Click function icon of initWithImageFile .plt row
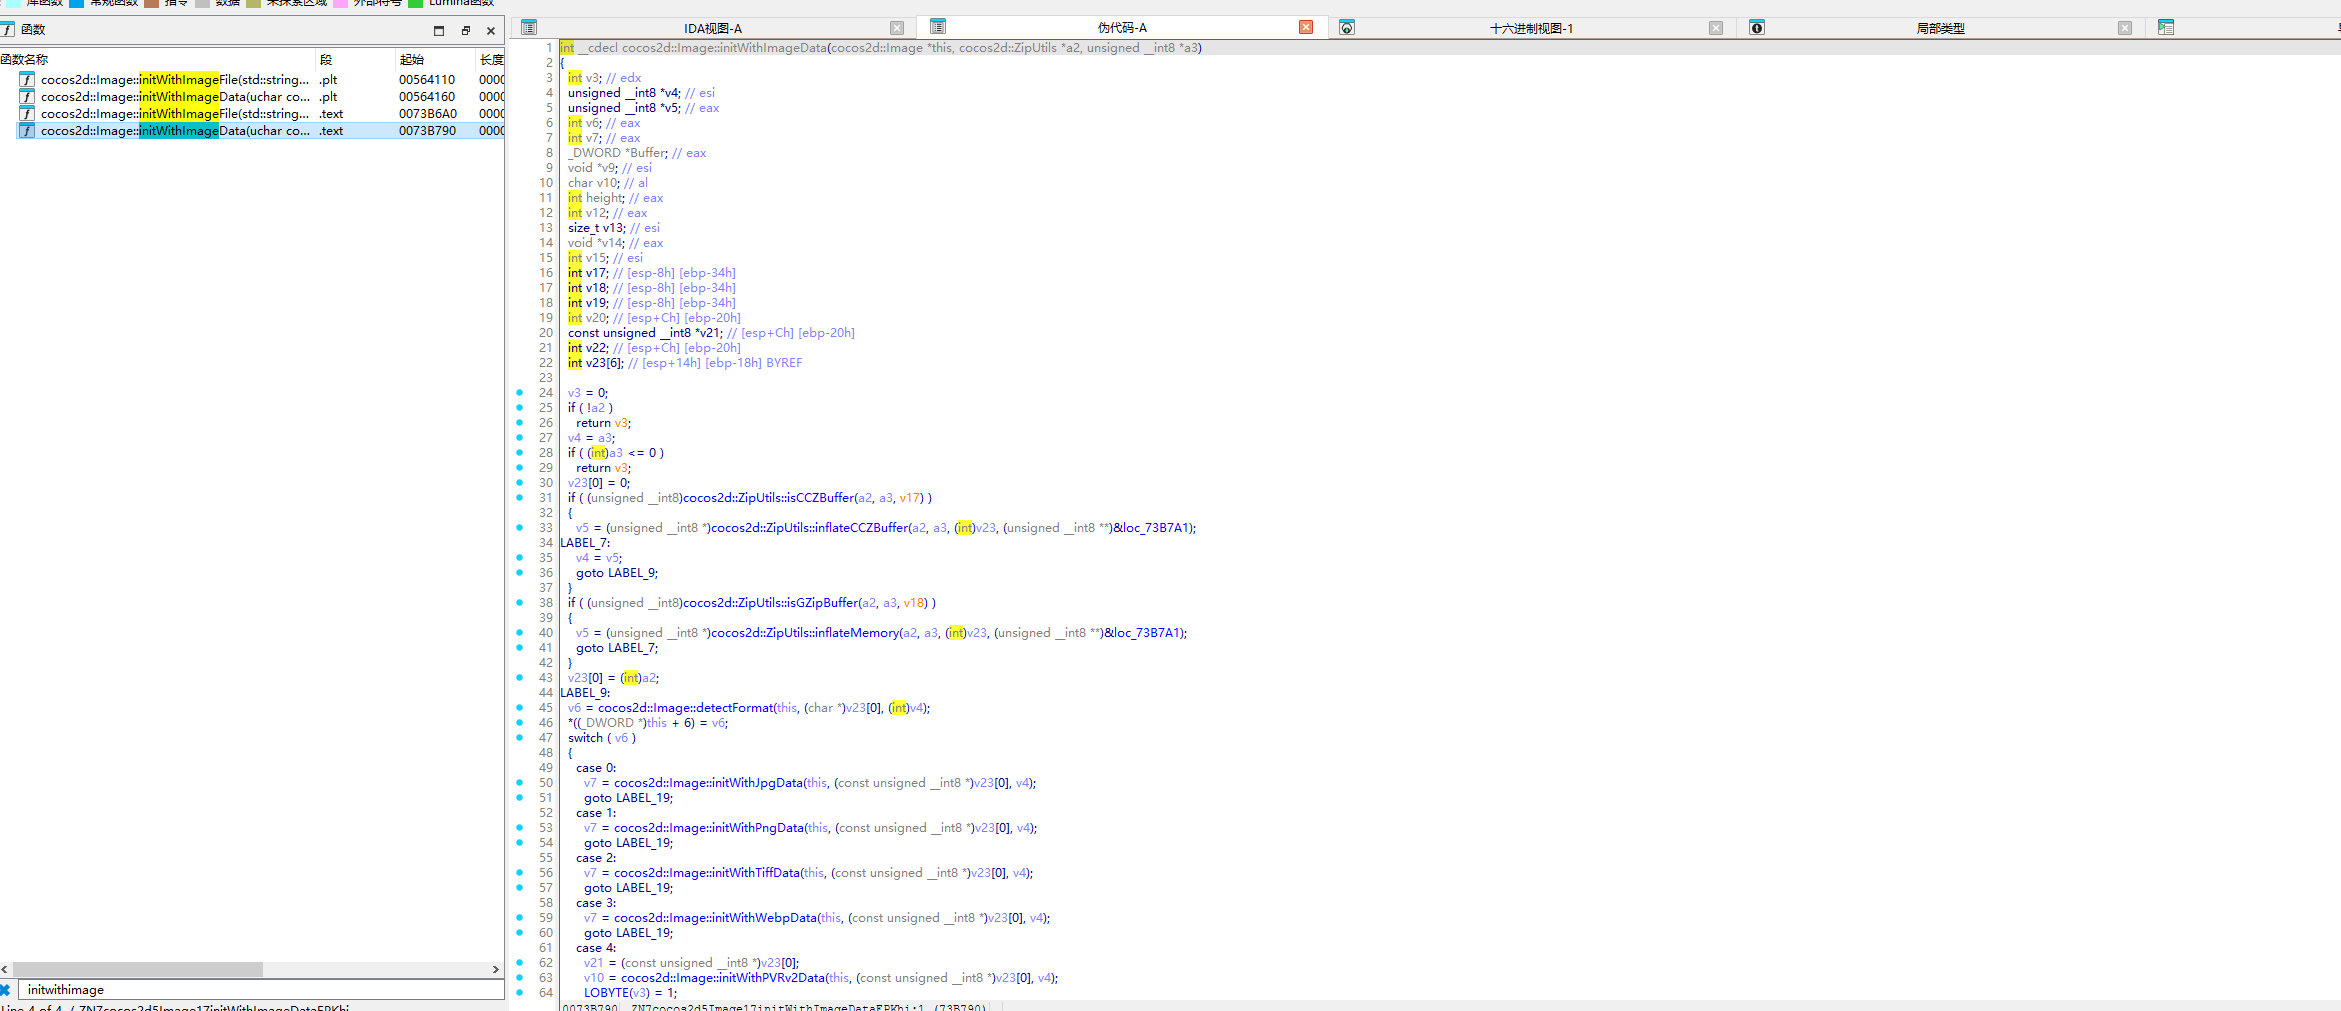 (27, 80)
